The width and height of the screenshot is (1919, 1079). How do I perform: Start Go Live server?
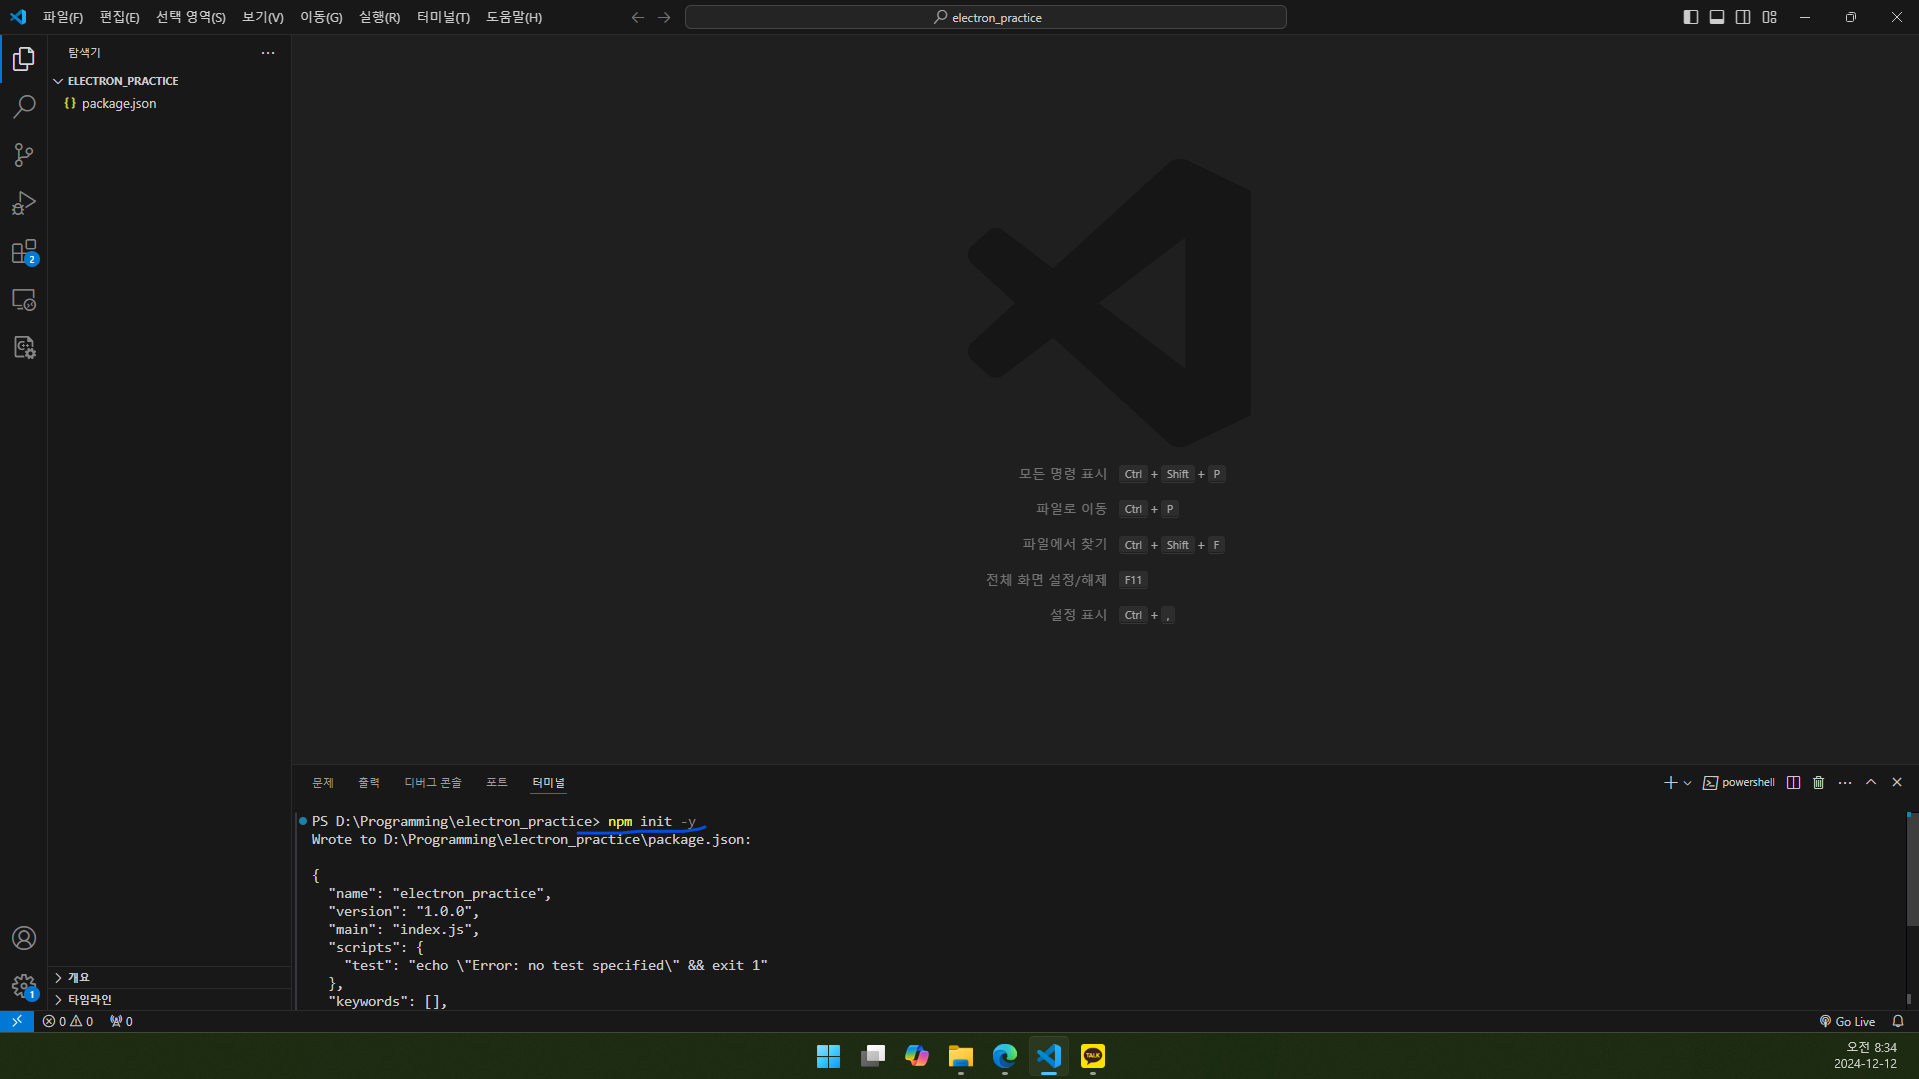(x=1847, y=1021)
